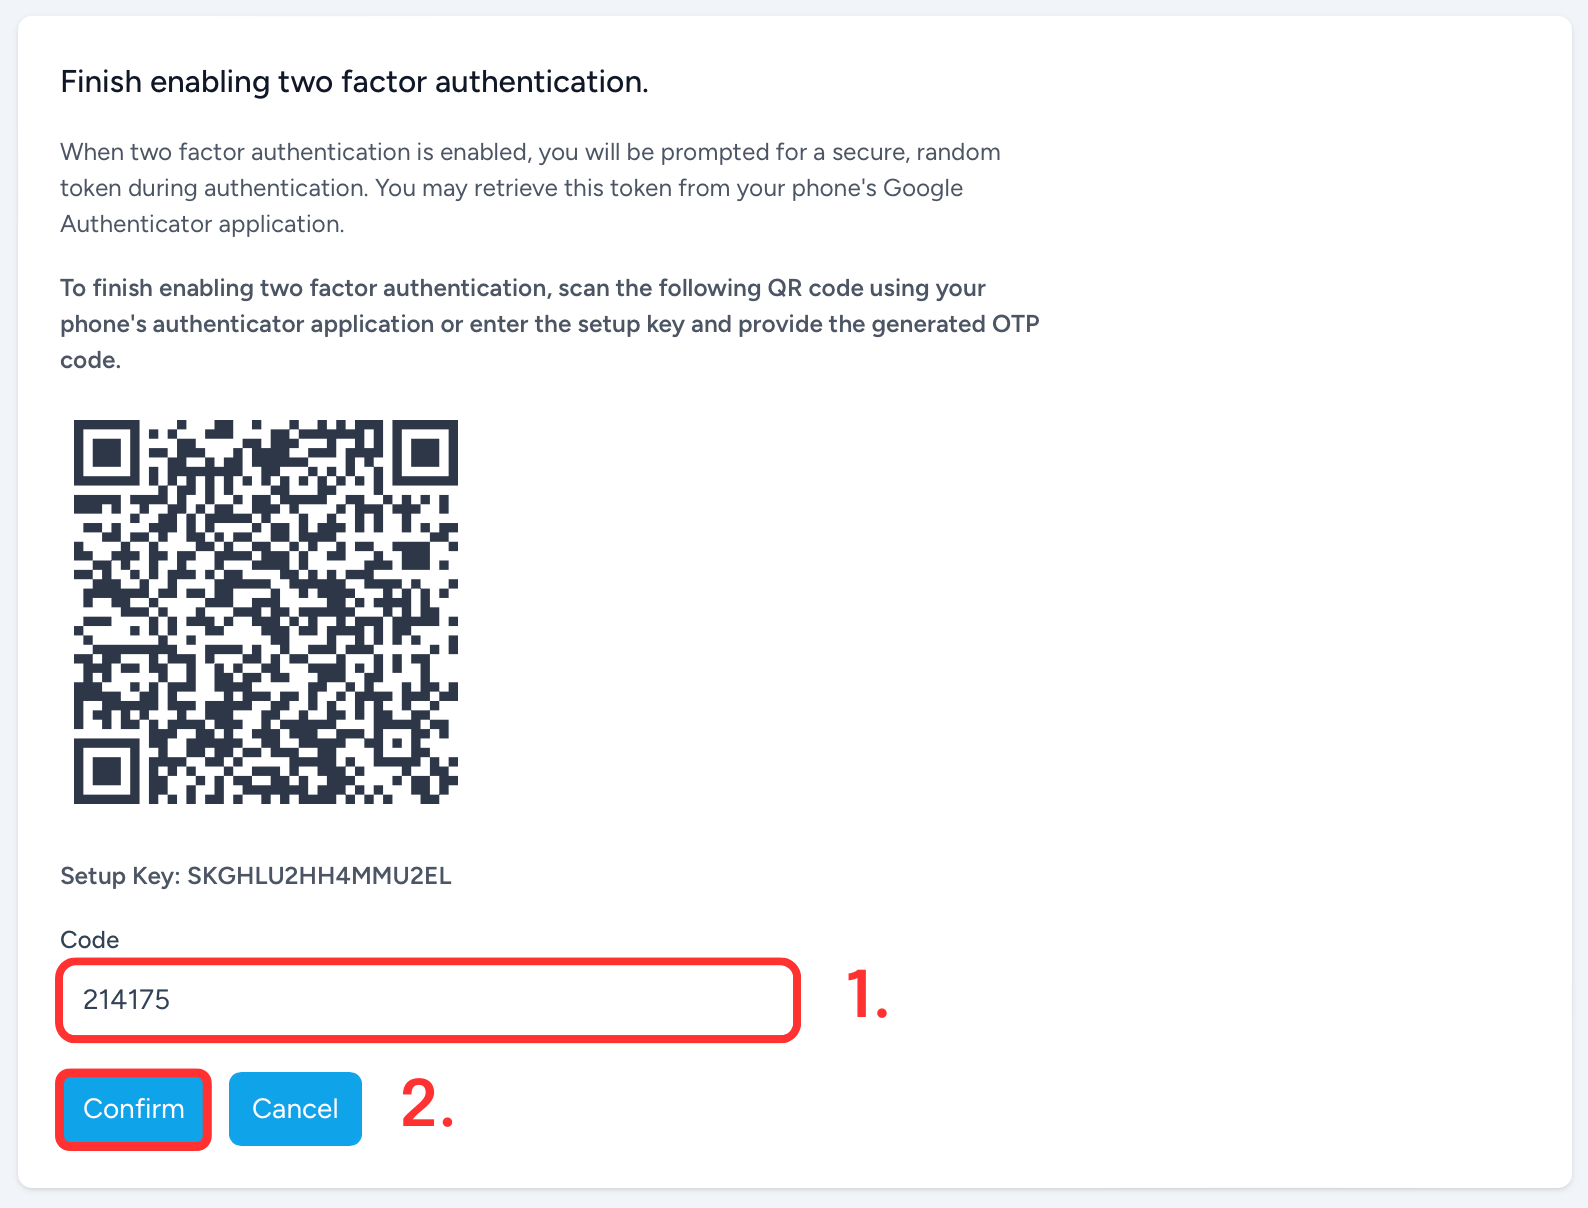The width and height of the screenshot is (1588, 1208).
Task: Click the "214175" digits in the code field
Action: [127, 1000]
